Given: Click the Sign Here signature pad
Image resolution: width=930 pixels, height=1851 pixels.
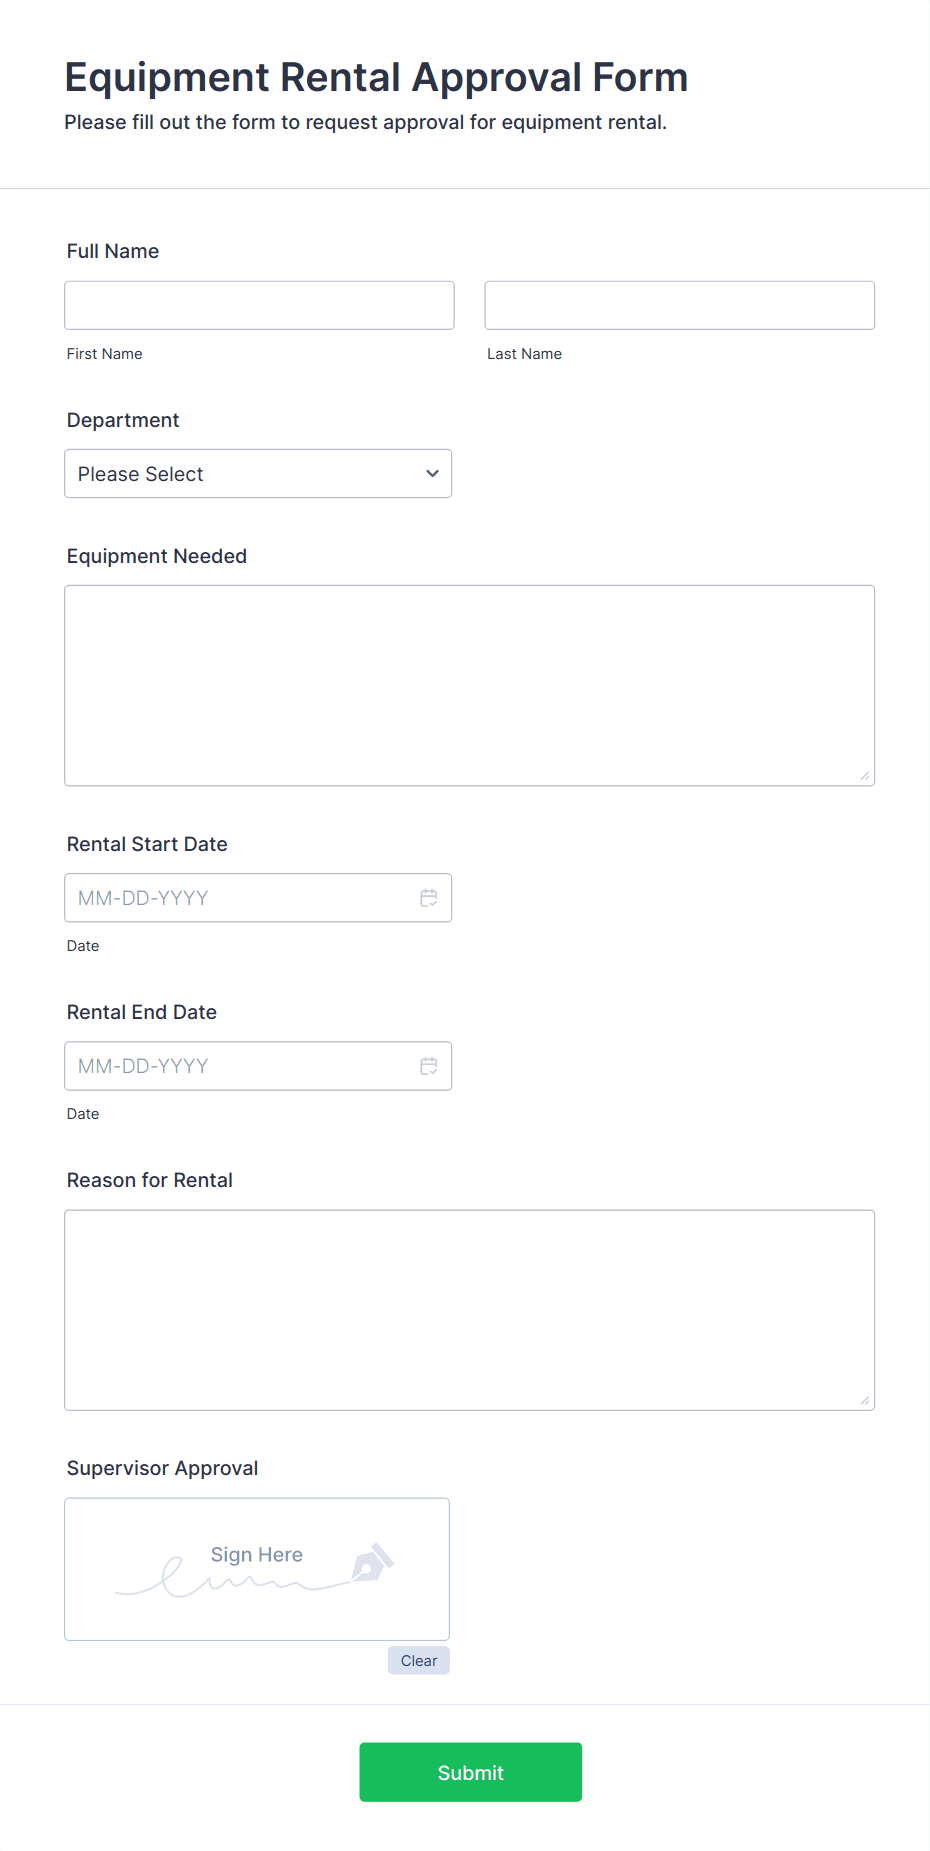Looking at the screenshot, I should [x=256, y=1568].
